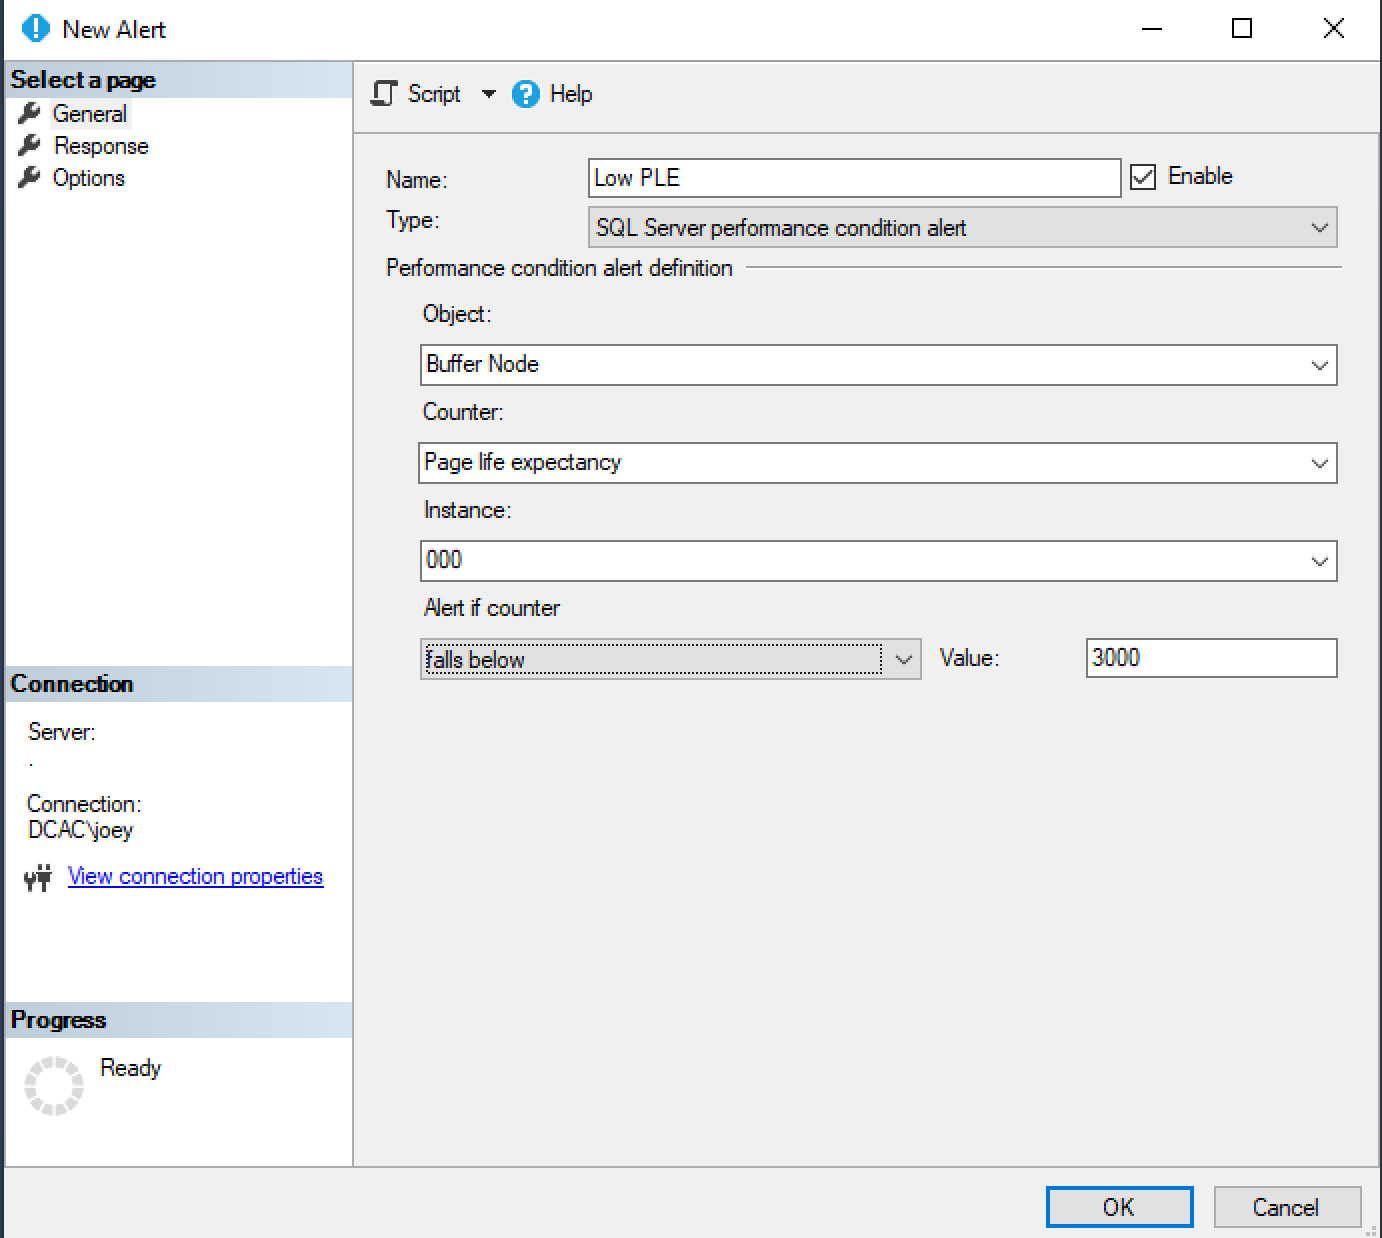
Task: Click the wrench icon next to Response
Action: click(30, 146)
